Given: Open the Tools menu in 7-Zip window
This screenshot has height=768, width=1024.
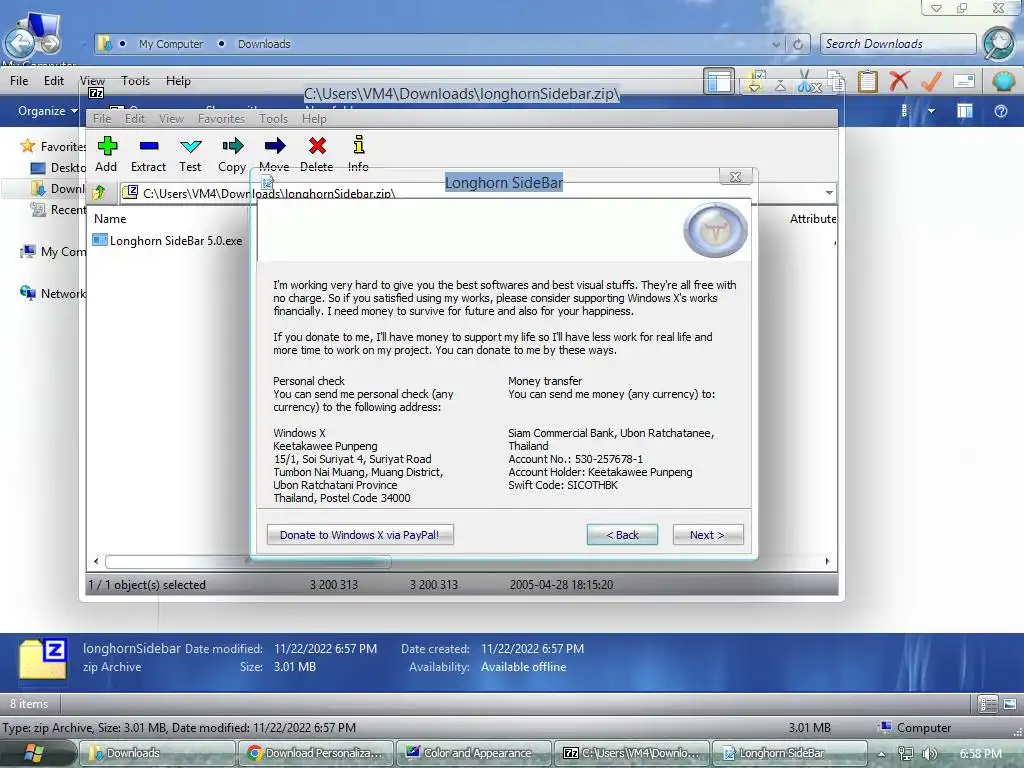Looking at the screenshot, I should coord(273,118).
